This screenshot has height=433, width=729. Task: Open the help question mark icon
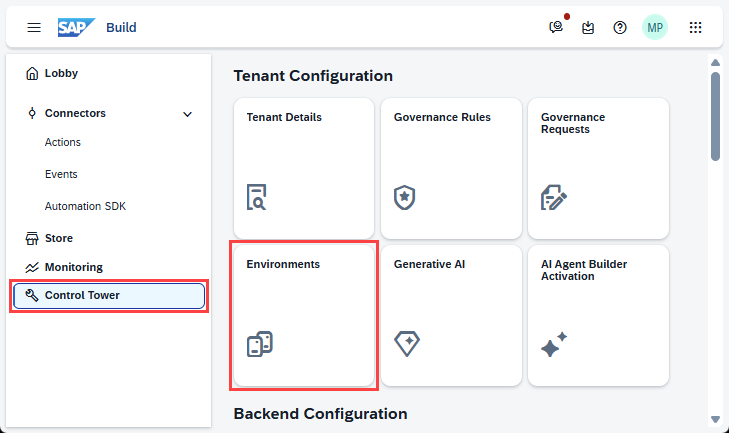point(620,27)
